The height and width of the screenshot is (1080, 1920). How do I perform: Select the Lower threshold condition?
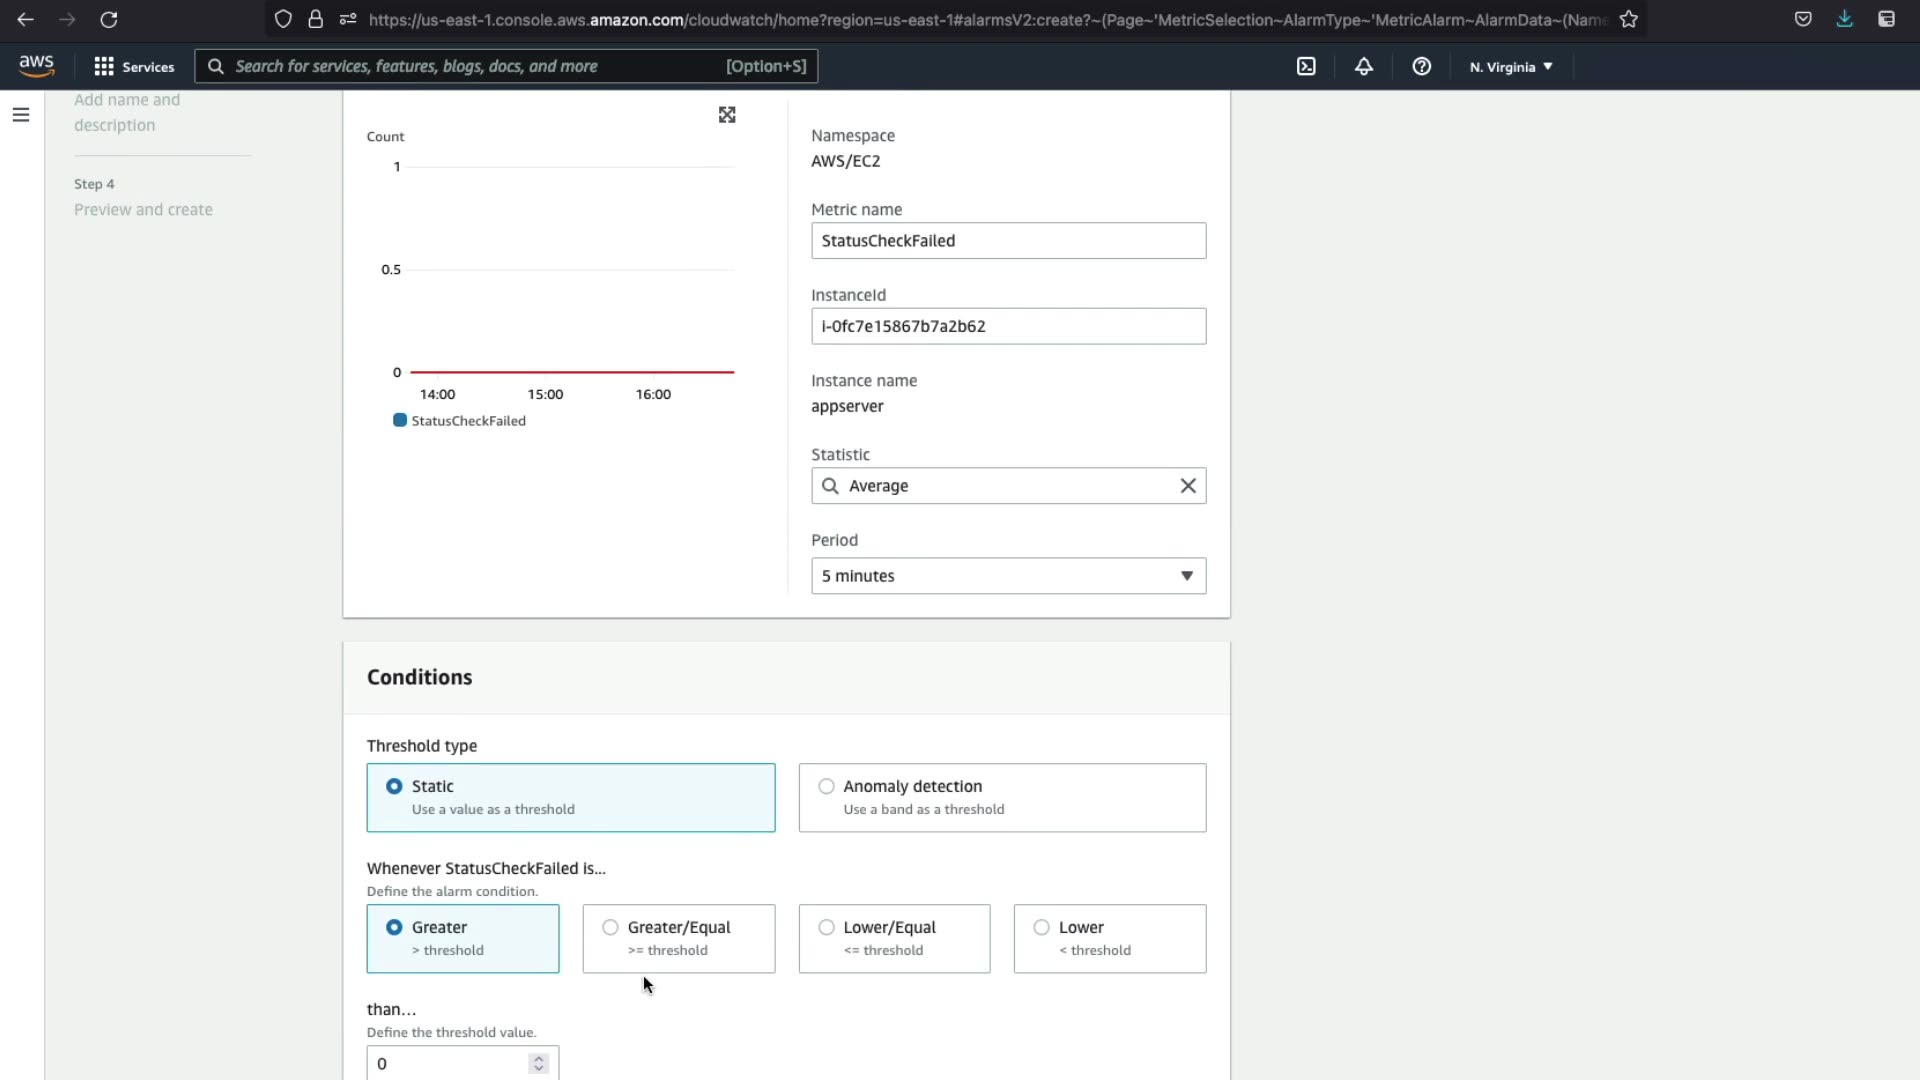coord(1042,927)
